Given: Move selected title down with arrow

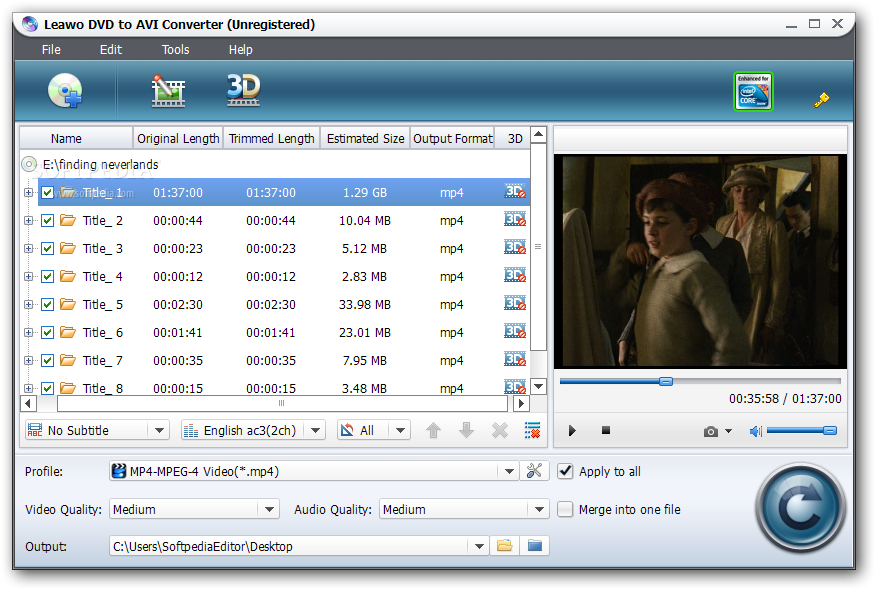Looking at the screenshot, I should point(466,430).
